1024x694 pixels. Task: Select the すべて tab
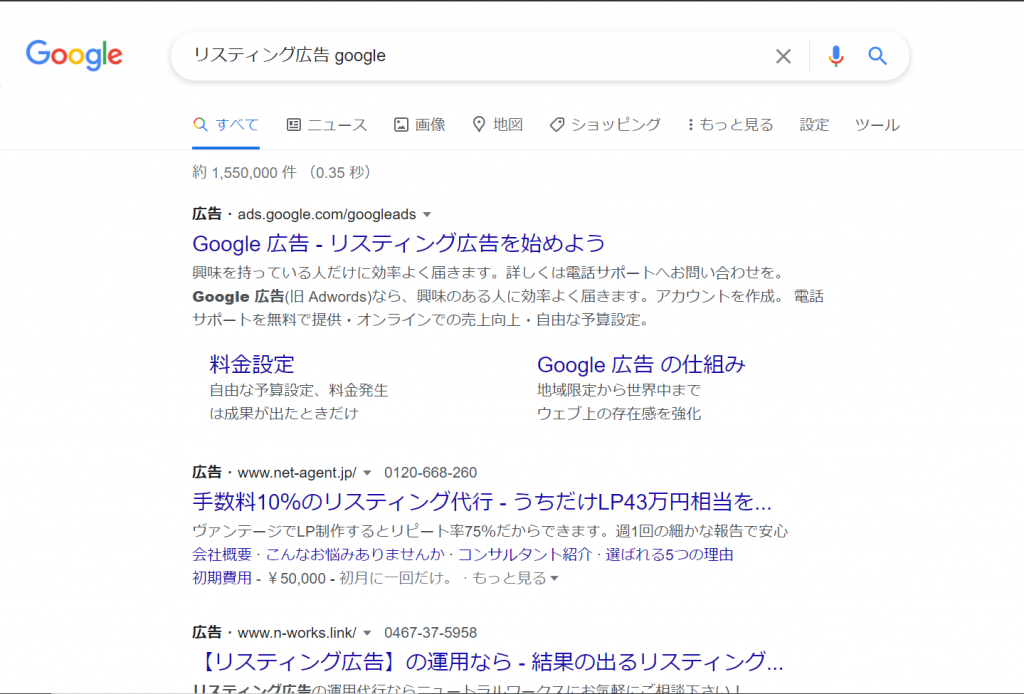(226, 124)
